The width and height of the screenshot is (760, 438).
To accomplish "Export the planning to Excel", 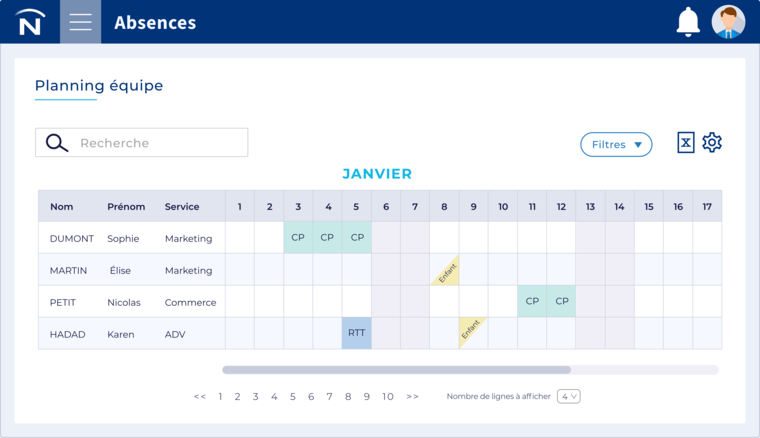I will (x=685, y=143).
